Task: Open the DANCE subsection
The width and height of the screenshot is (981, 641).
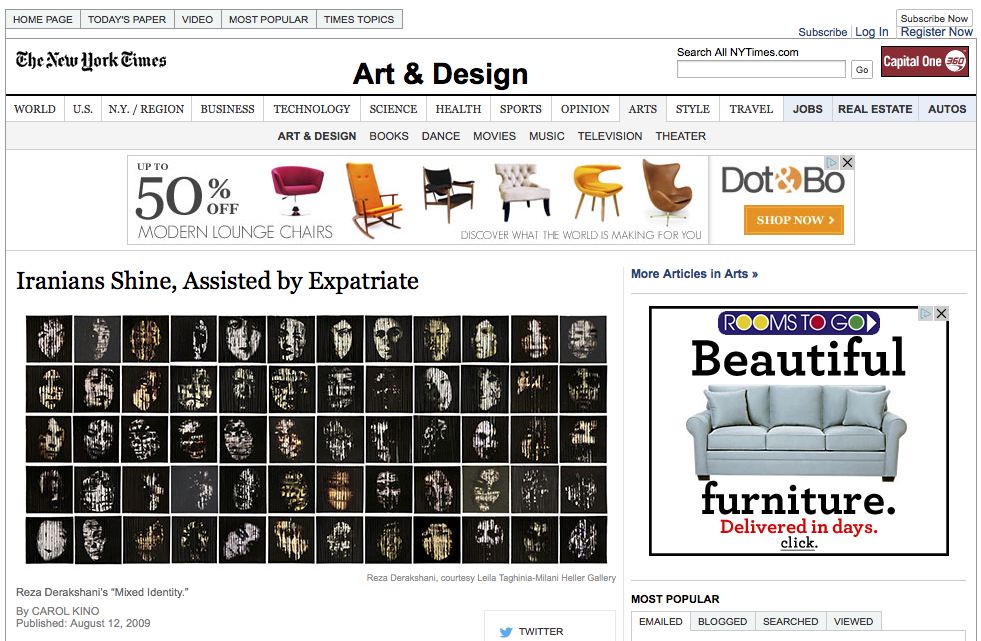Action: (440, 136)
